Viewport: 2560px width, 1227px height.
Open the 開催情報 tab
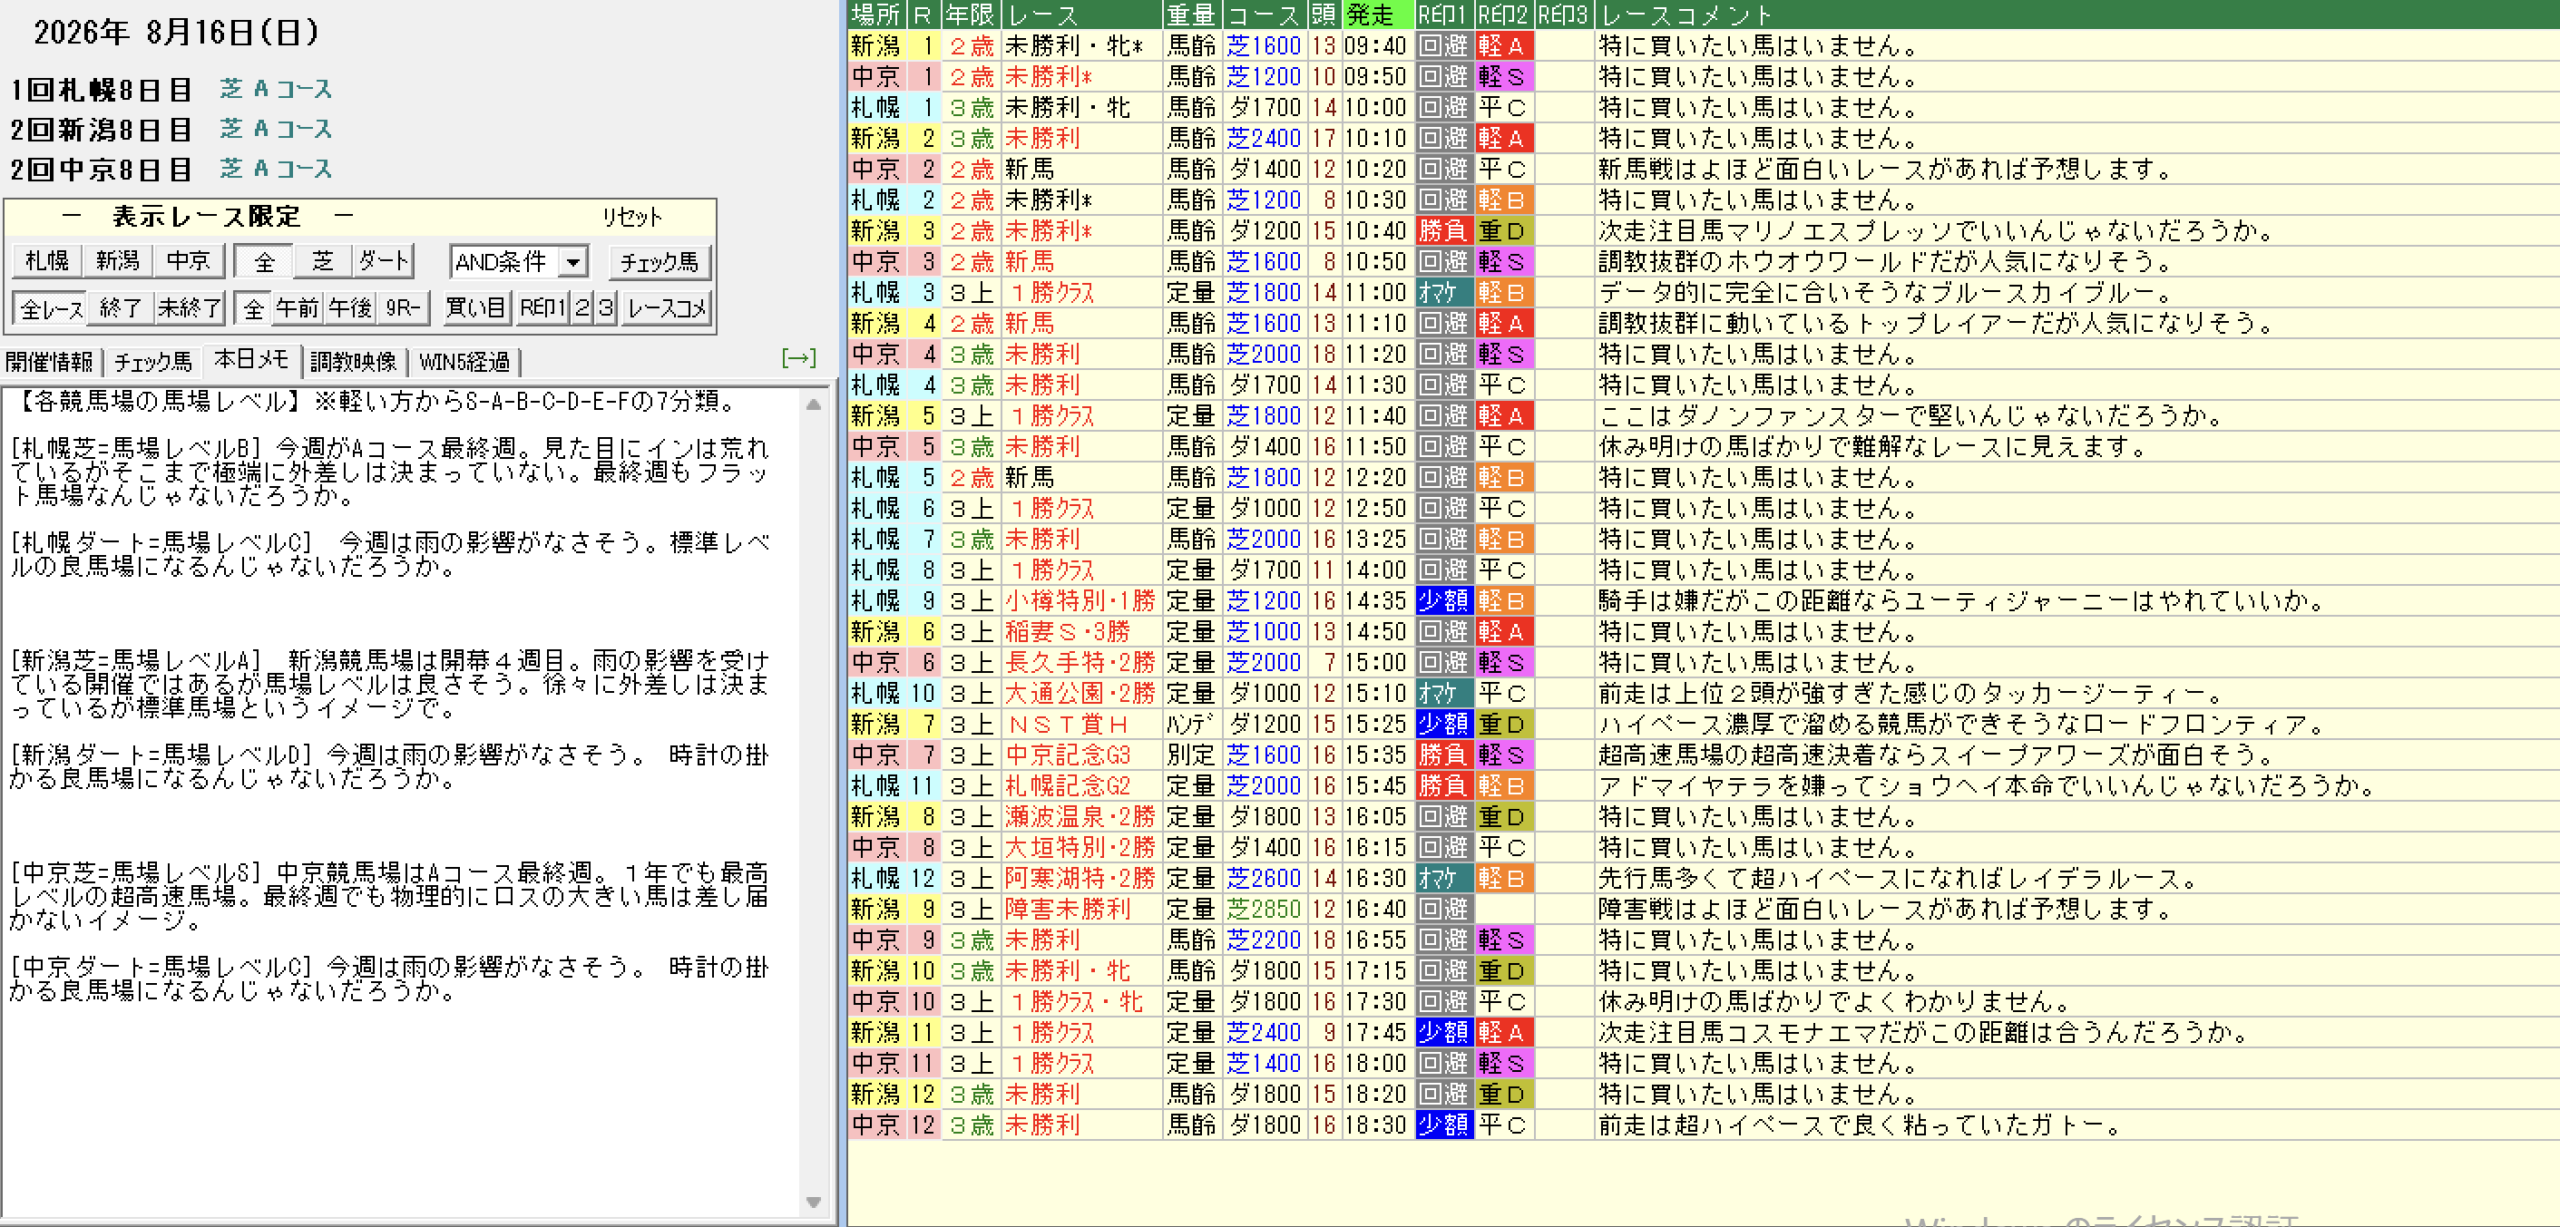pyautogui.click(x=49, y=362)
